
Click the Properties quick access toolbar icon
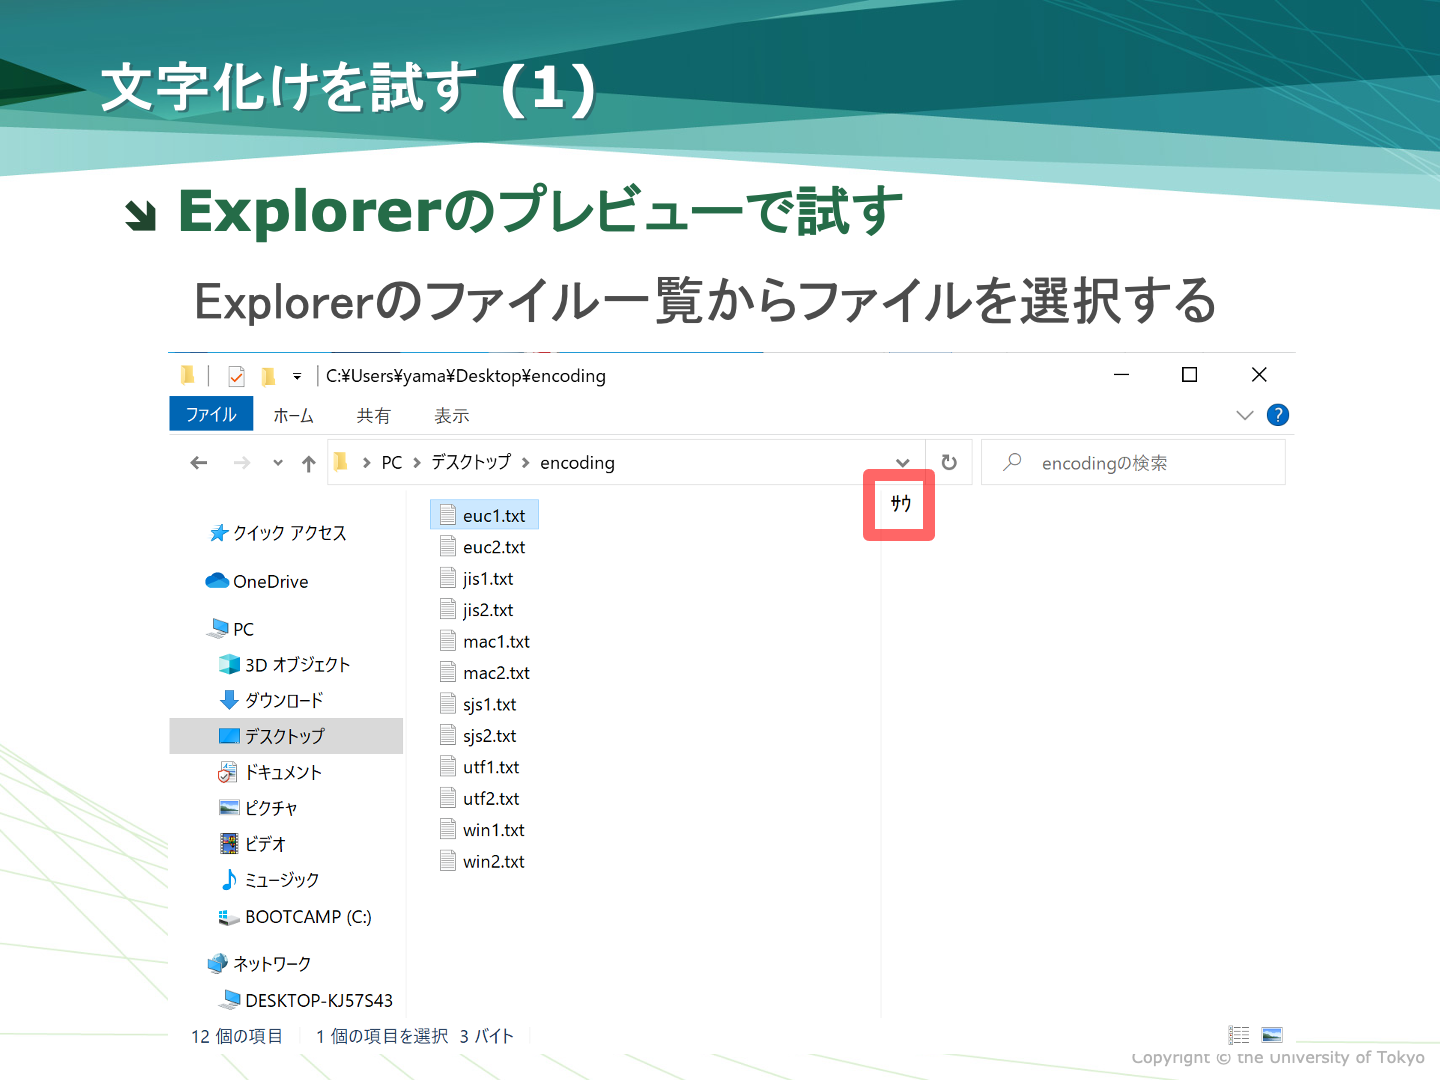pos(237,376)
